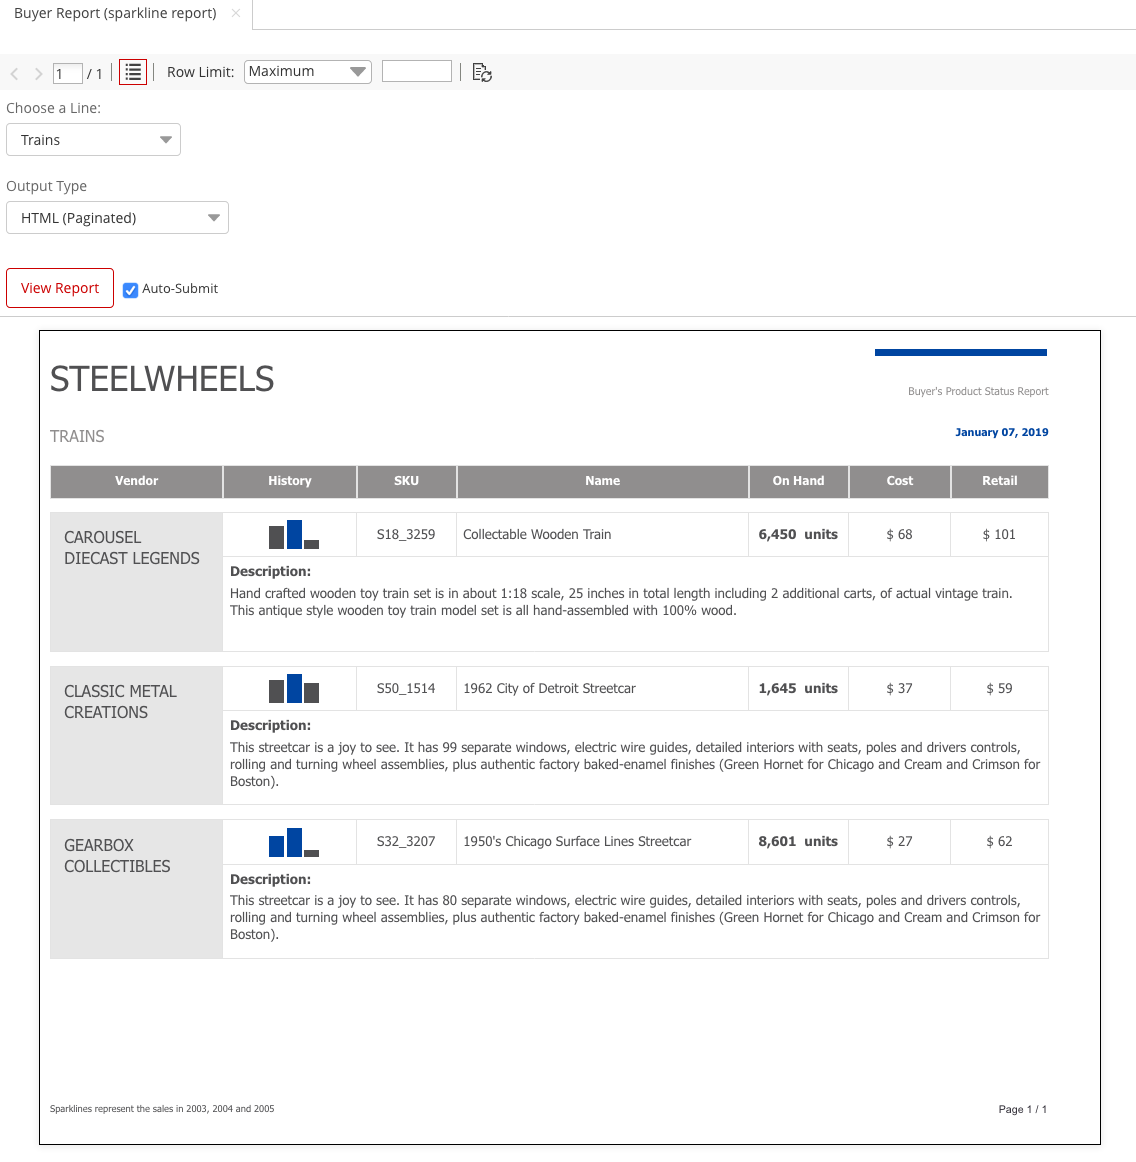Open the Choose a Line Trains dropdown

93,140
